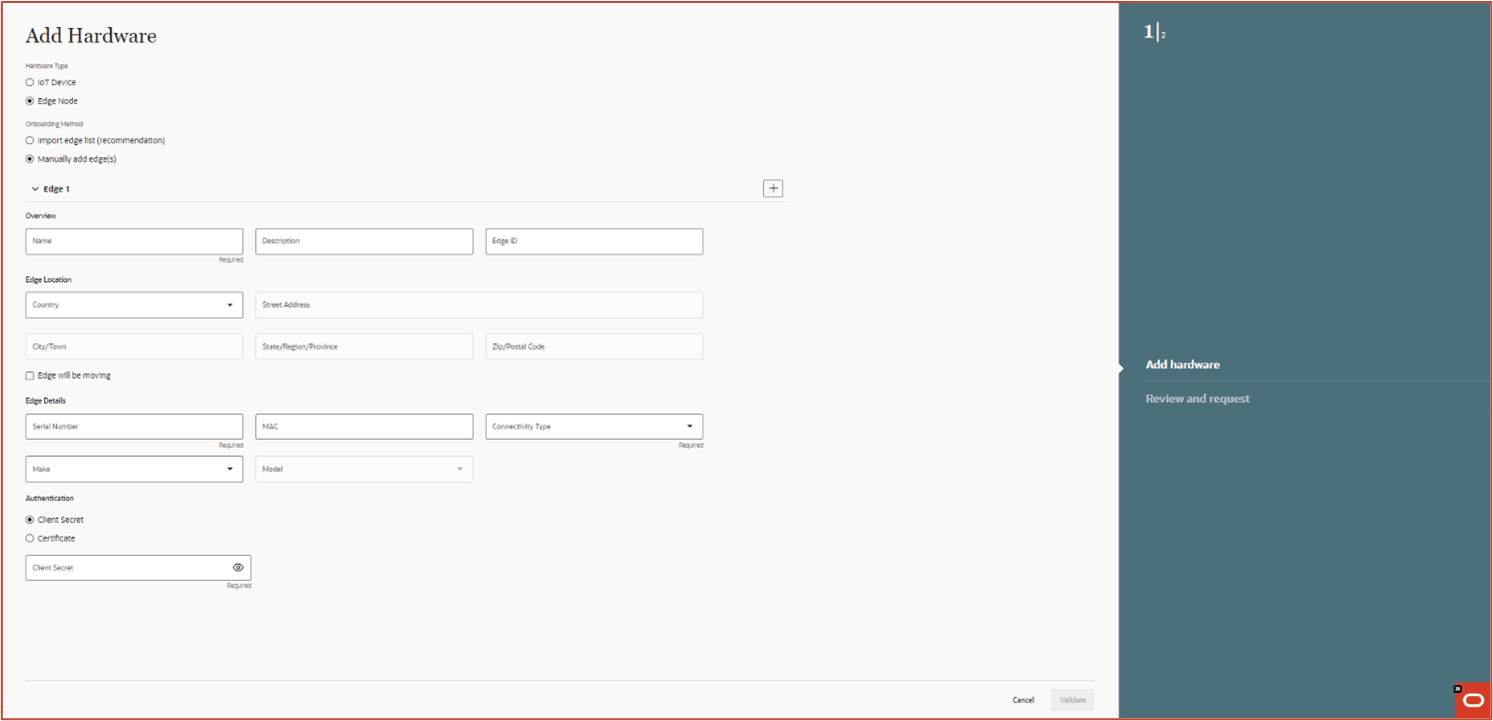Click the MAC address field
This screenshot has width=1493, height=721.
pos(364,426)
